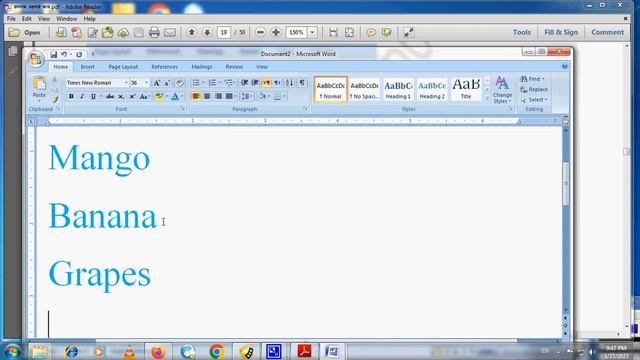Click the Find button
The width and height of the screenshot is (640, 360).
532,79
